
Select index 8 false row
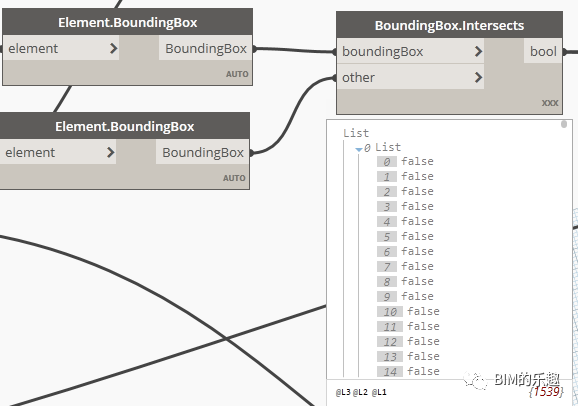(405, 281)
